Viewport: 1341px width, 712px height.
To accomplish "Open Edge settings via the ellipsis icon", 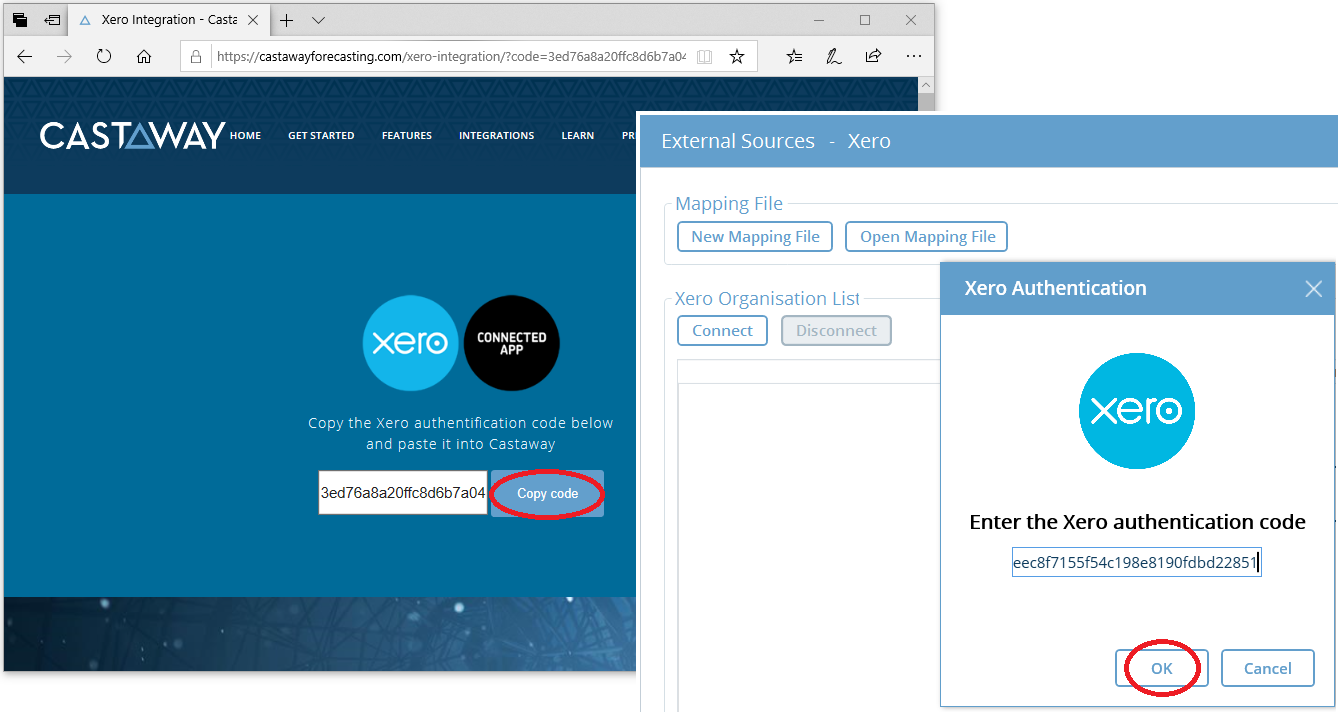I will click(x=913, y=57).
